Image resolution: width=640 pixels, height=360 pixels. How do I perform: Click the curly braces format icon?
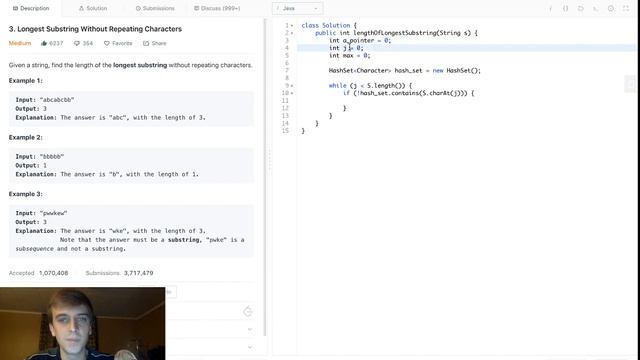click(565, 8)
